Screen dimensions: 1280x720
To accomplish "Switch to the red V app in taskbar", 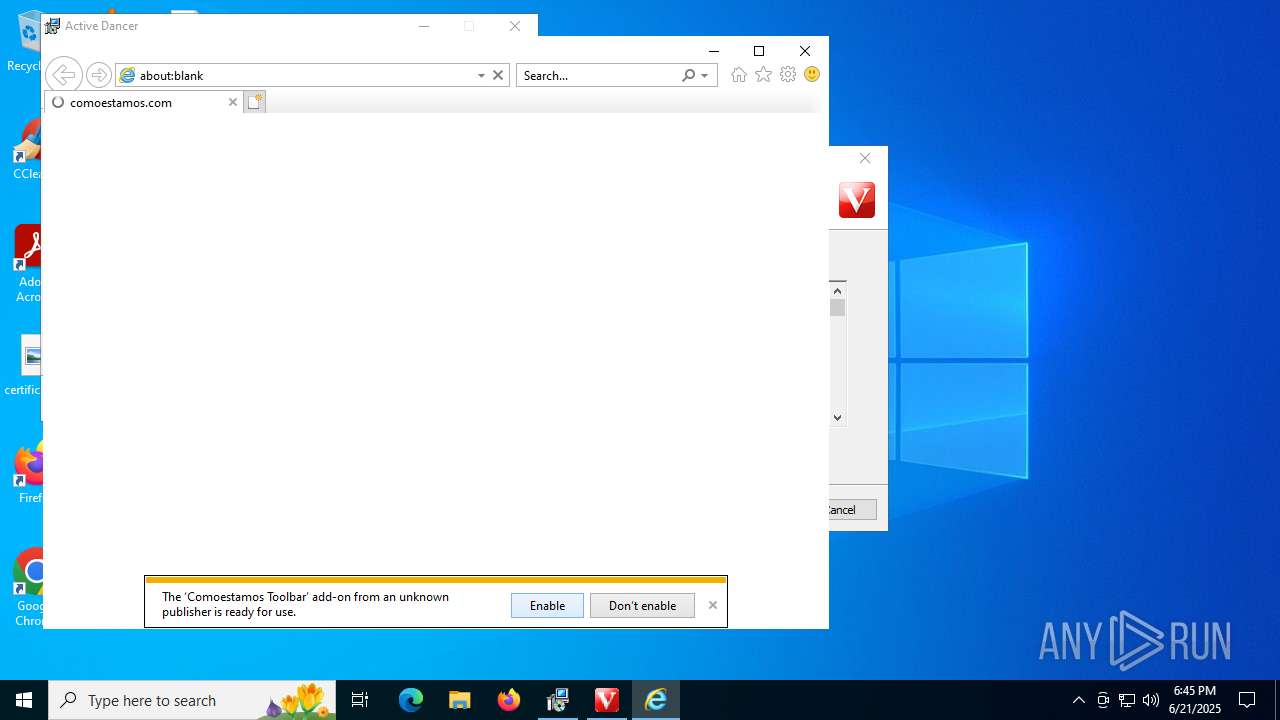I will pyautogui.click(x=607, y=700).
